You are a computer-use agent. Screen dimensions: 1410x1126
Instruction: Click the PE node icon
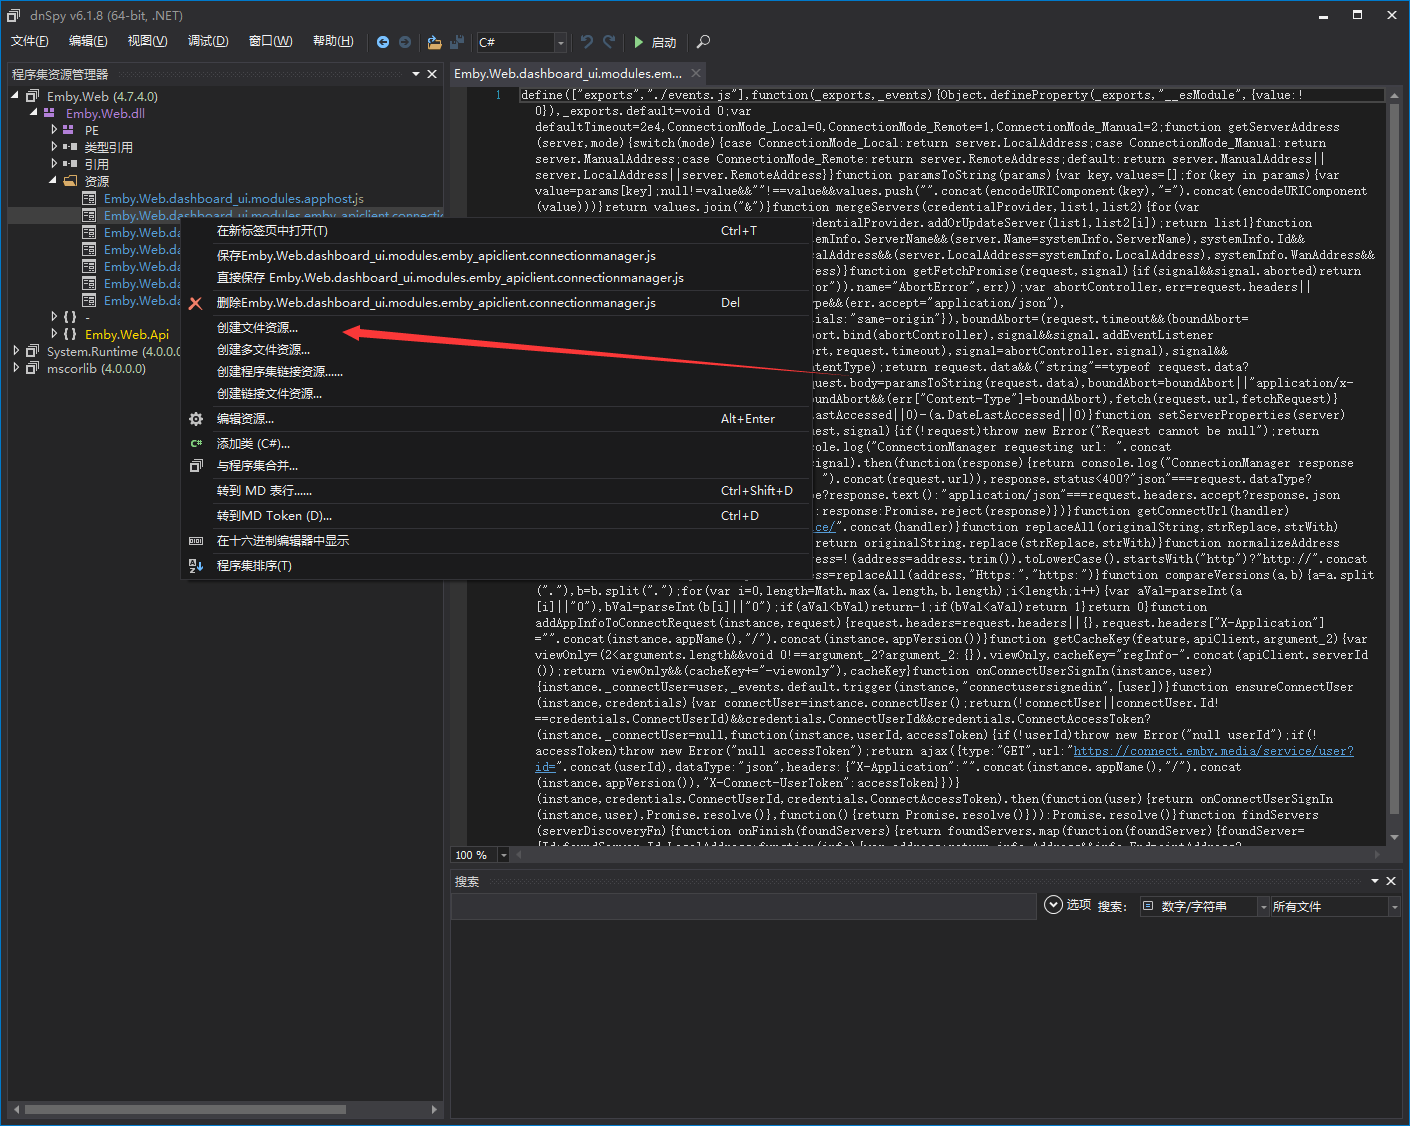click(69, 130)
